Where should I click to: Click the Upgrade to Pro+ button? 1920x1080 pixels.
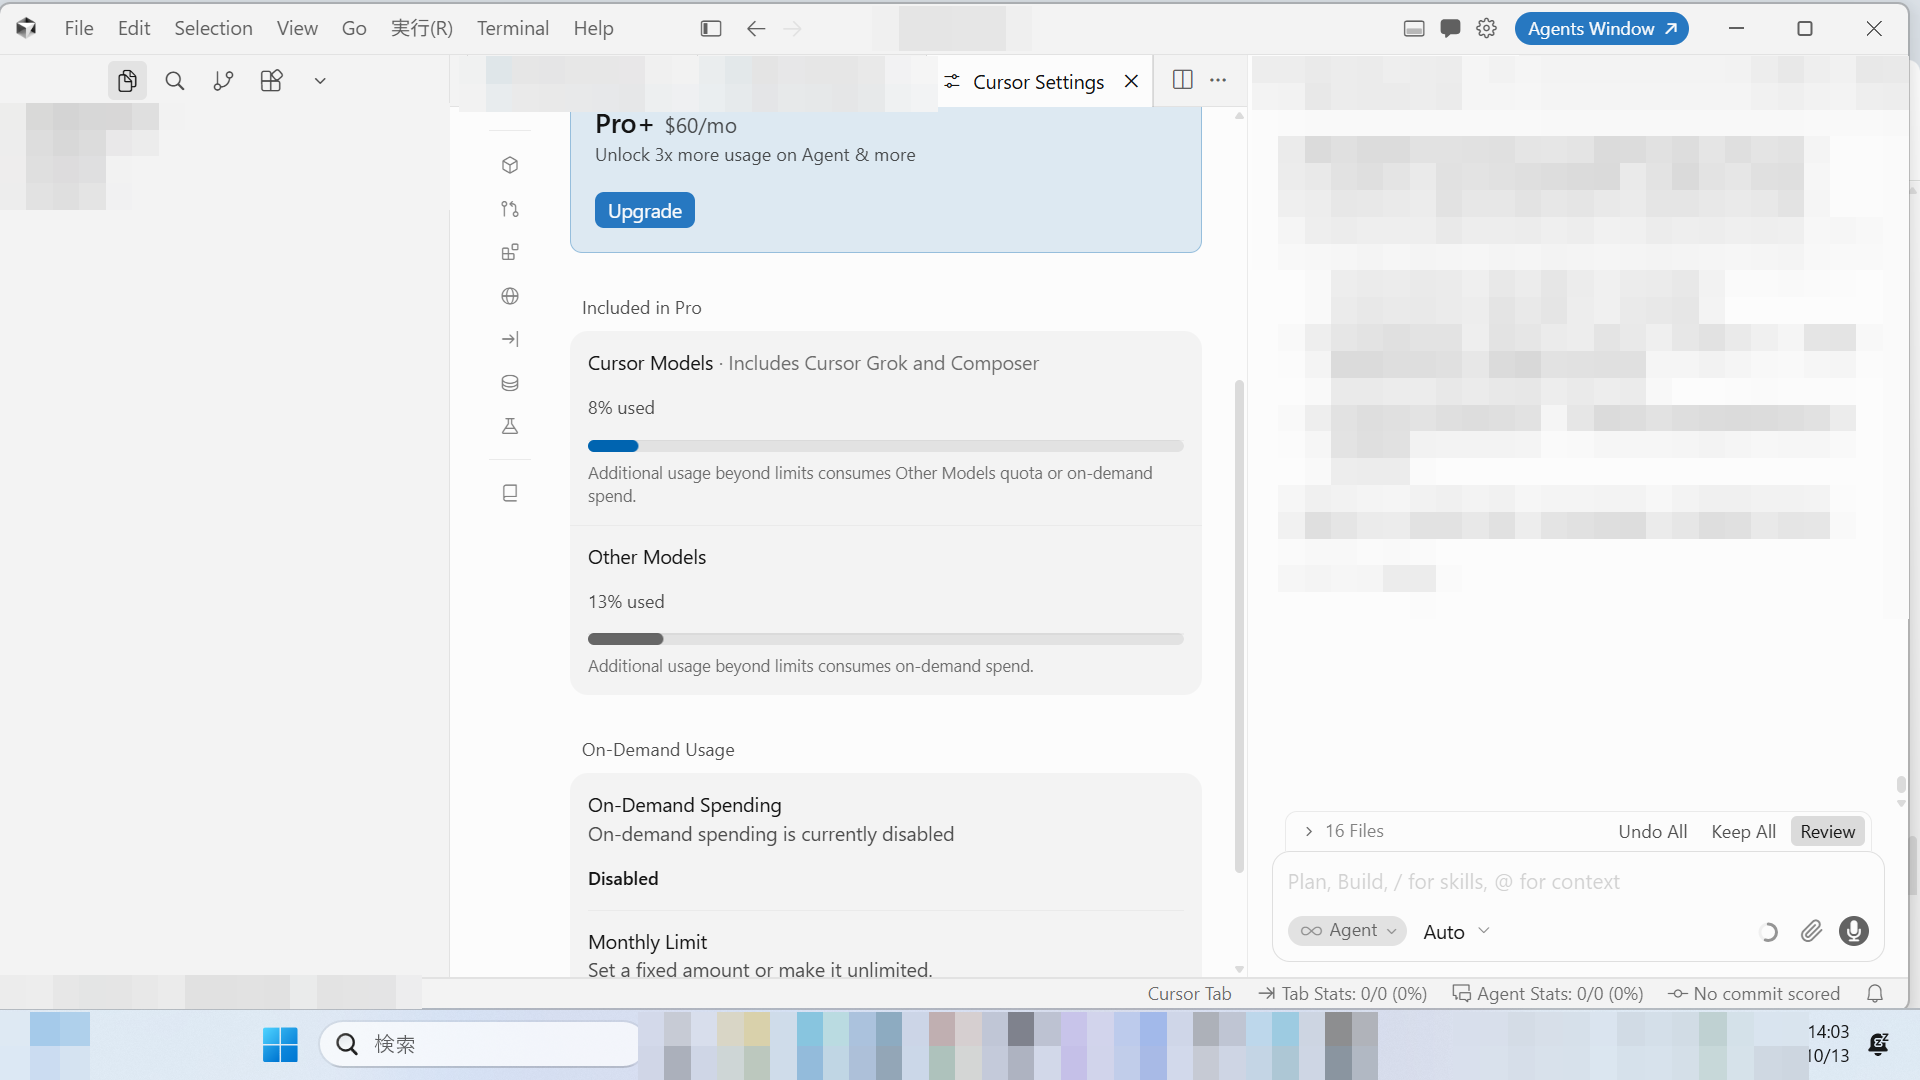(x=645, y=211)
